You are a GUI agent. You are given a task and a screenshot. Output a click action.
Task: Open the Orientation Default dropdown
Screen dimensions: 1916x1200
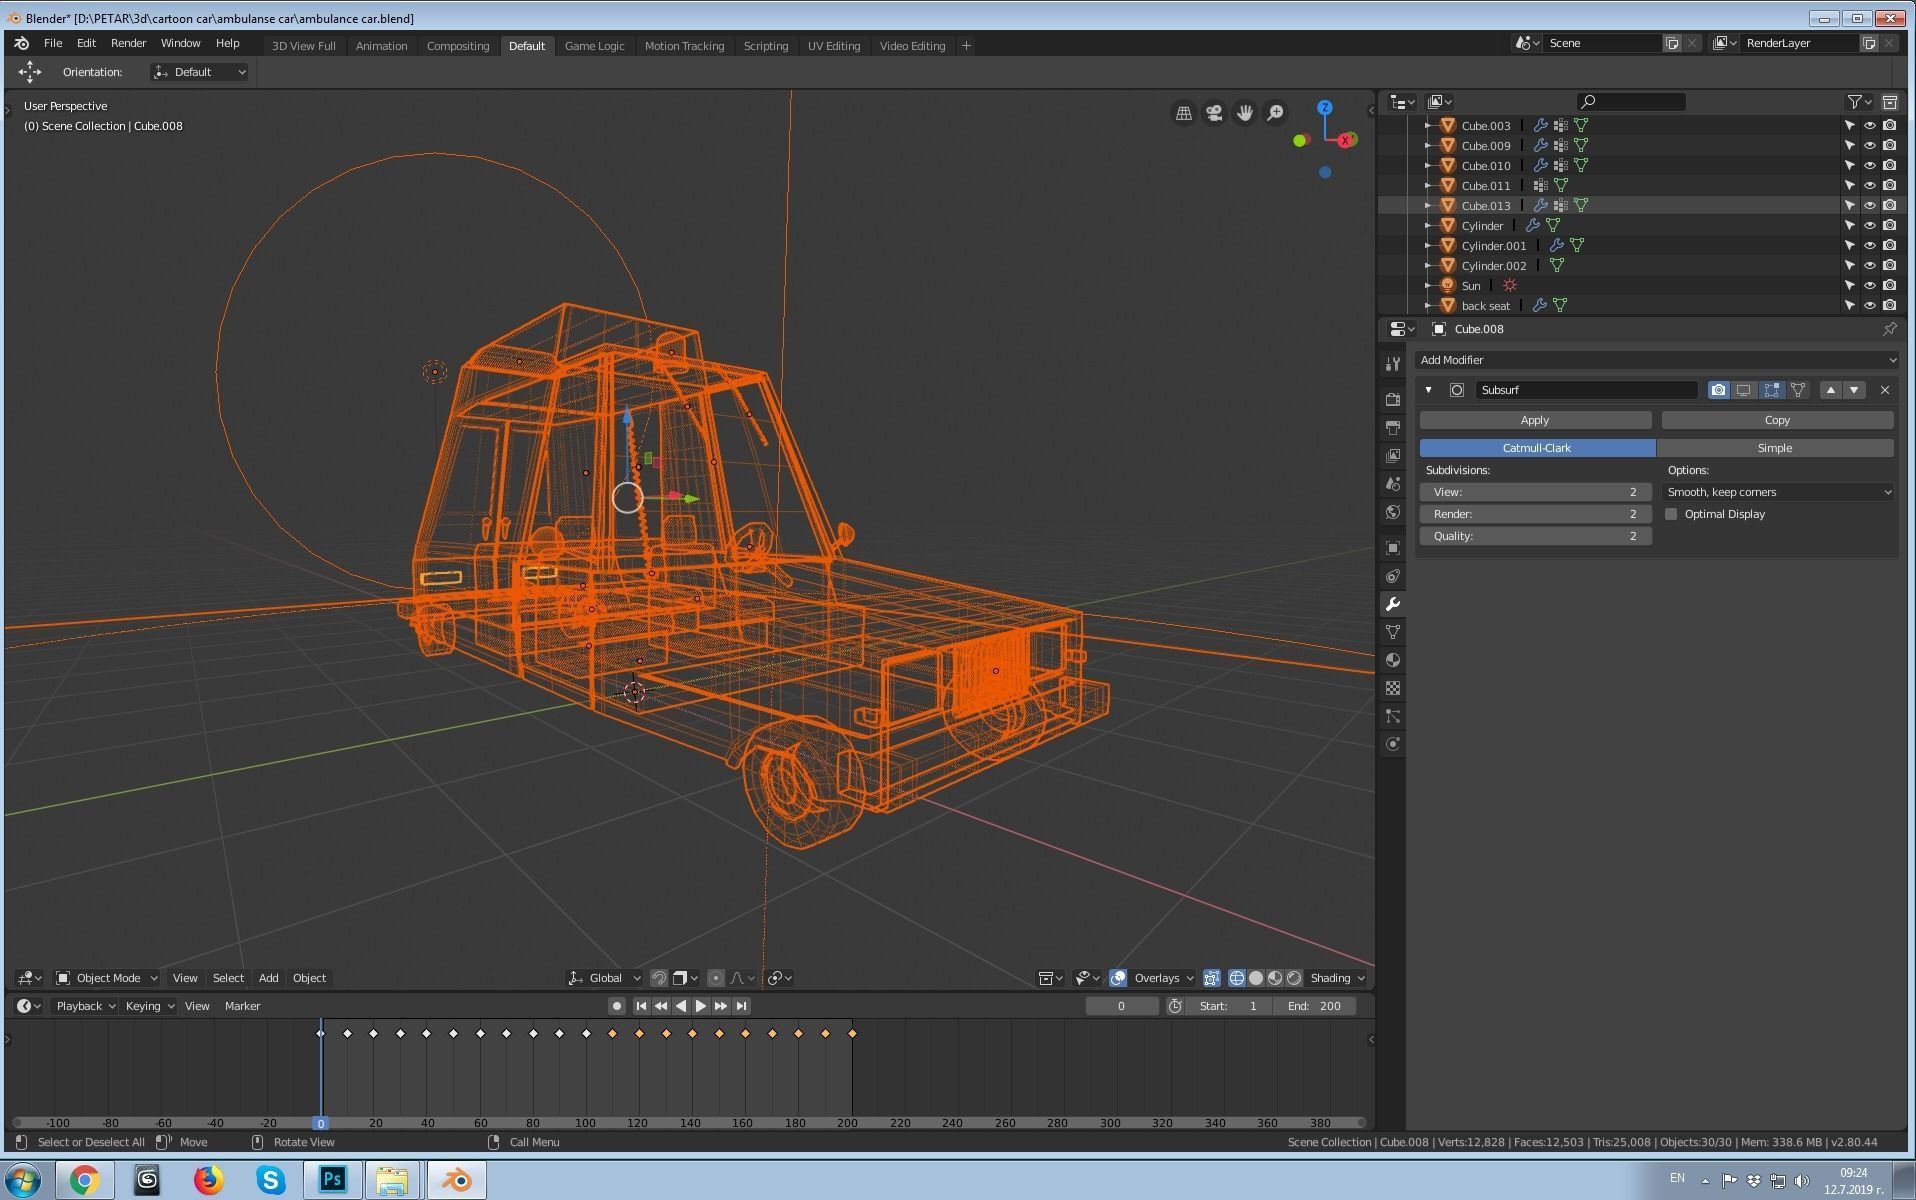(x=199, y=72)
